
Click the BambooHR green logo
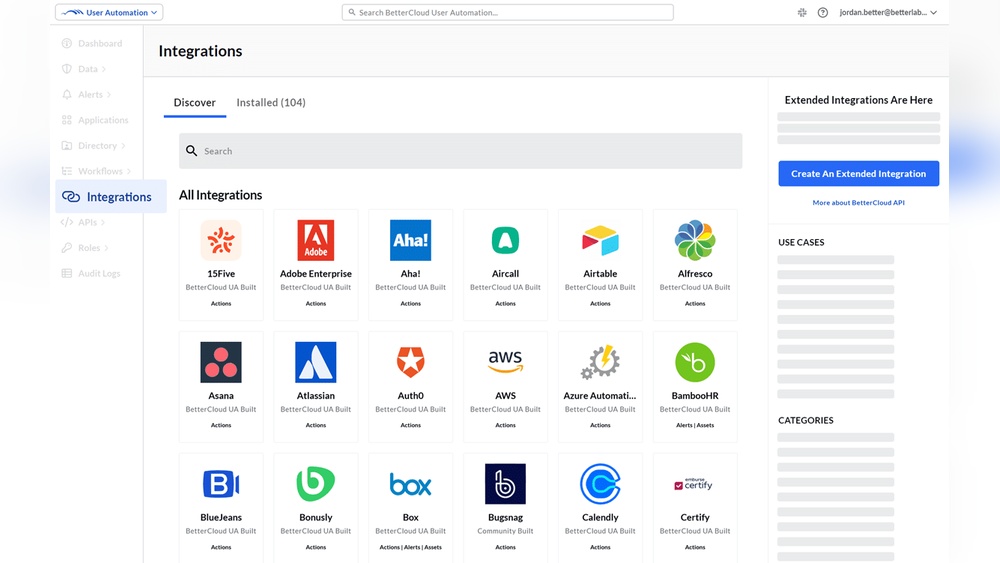coord(695,362)
